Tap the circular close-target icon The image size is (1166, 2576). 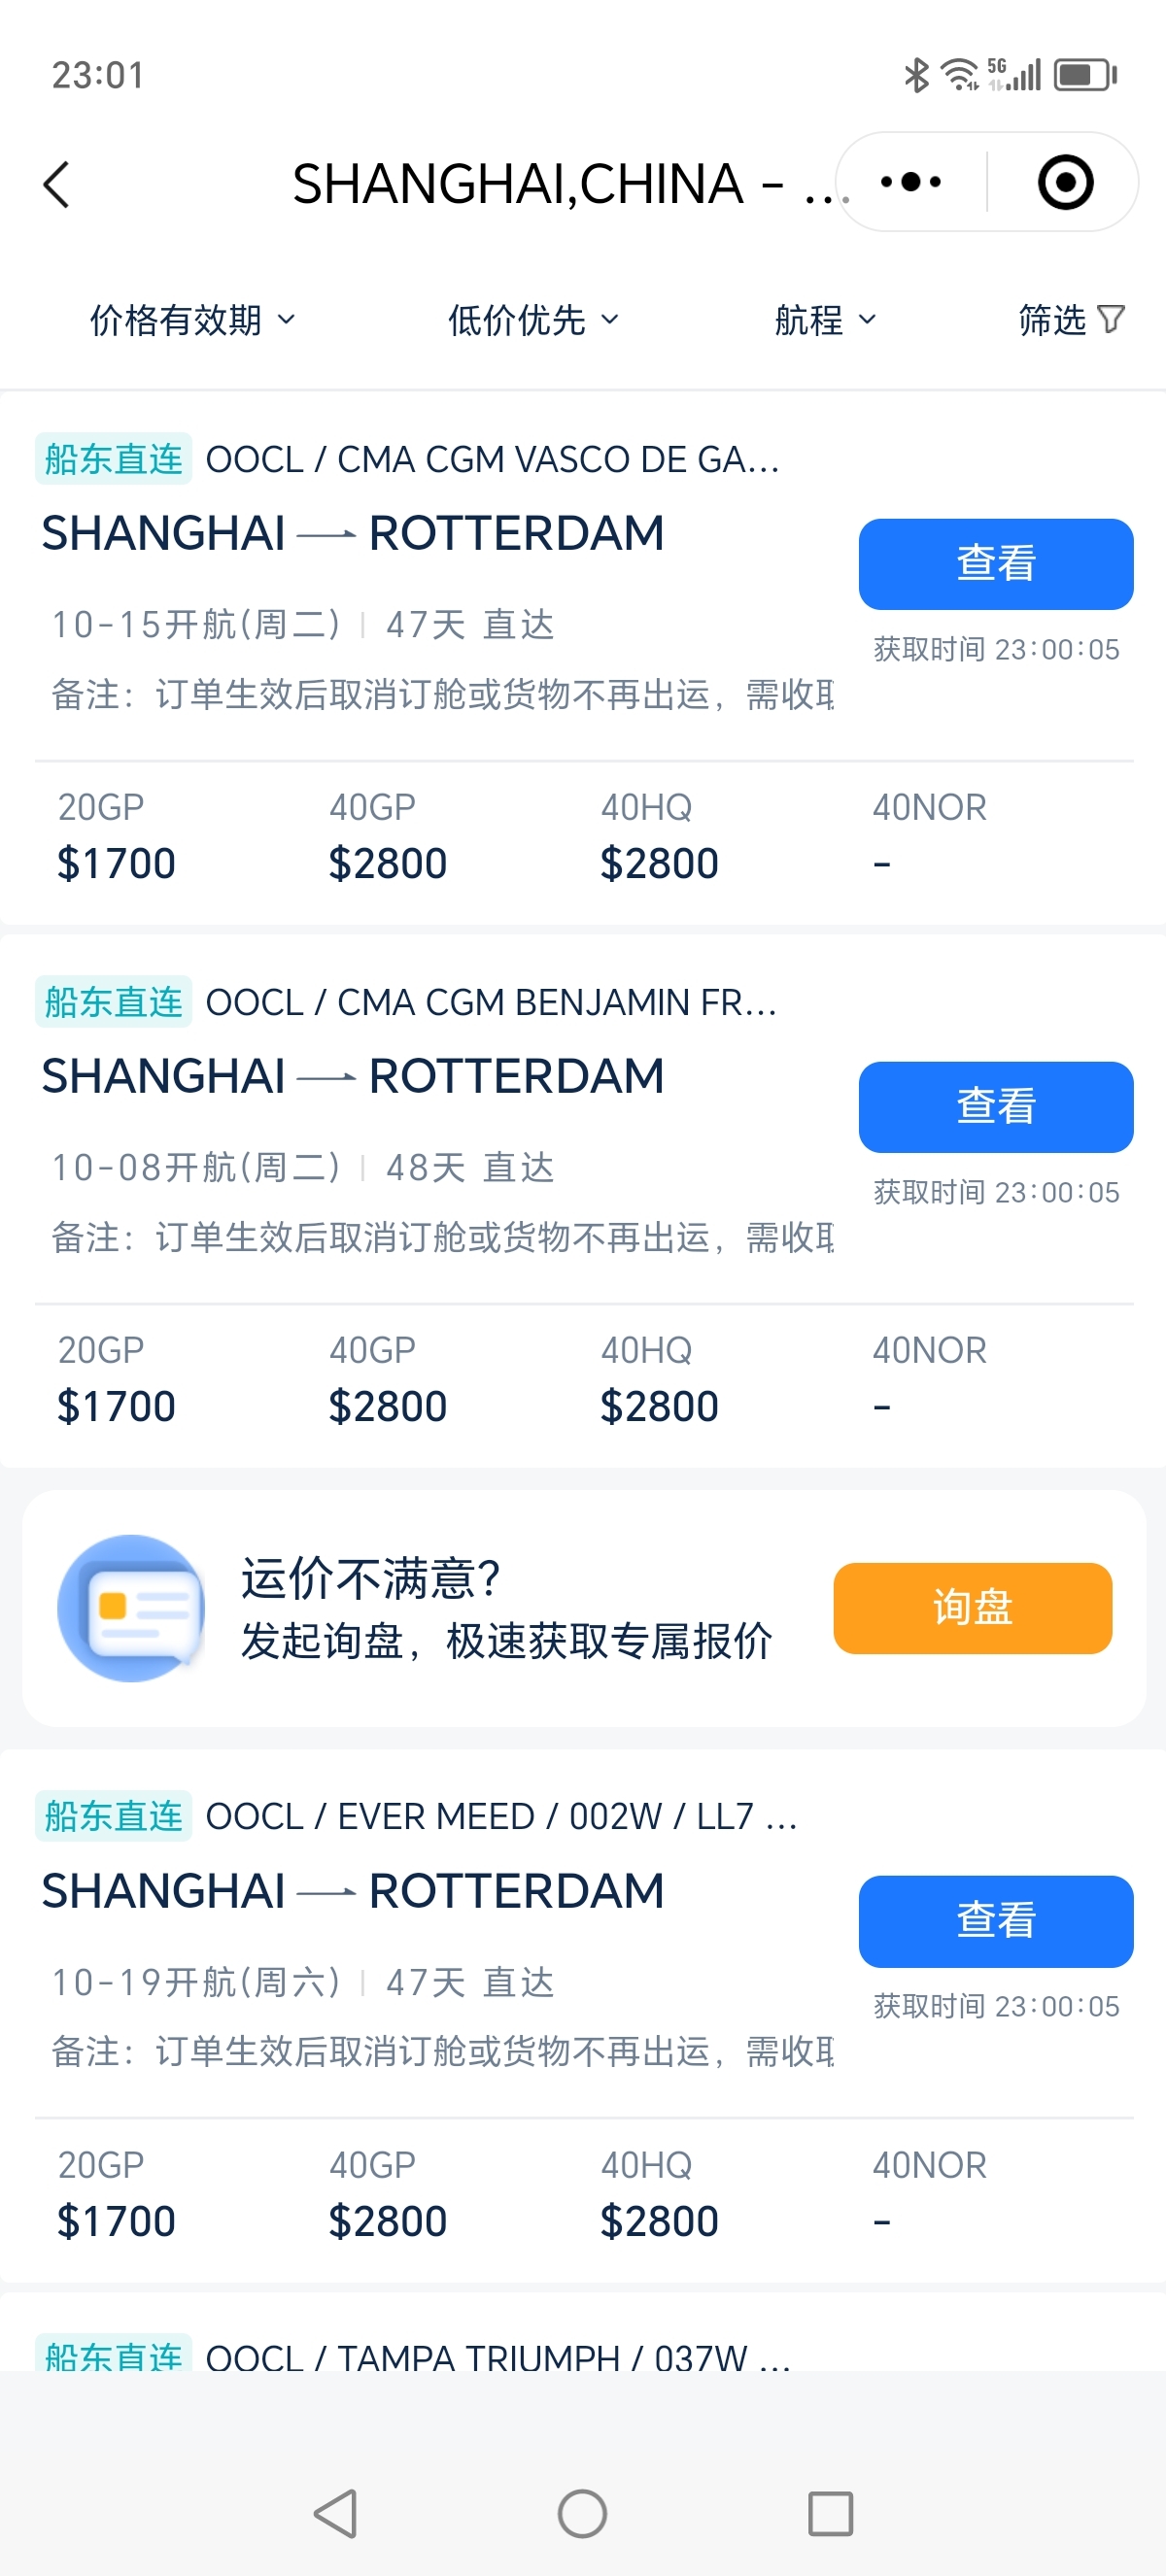click(x=1065, y=182)
